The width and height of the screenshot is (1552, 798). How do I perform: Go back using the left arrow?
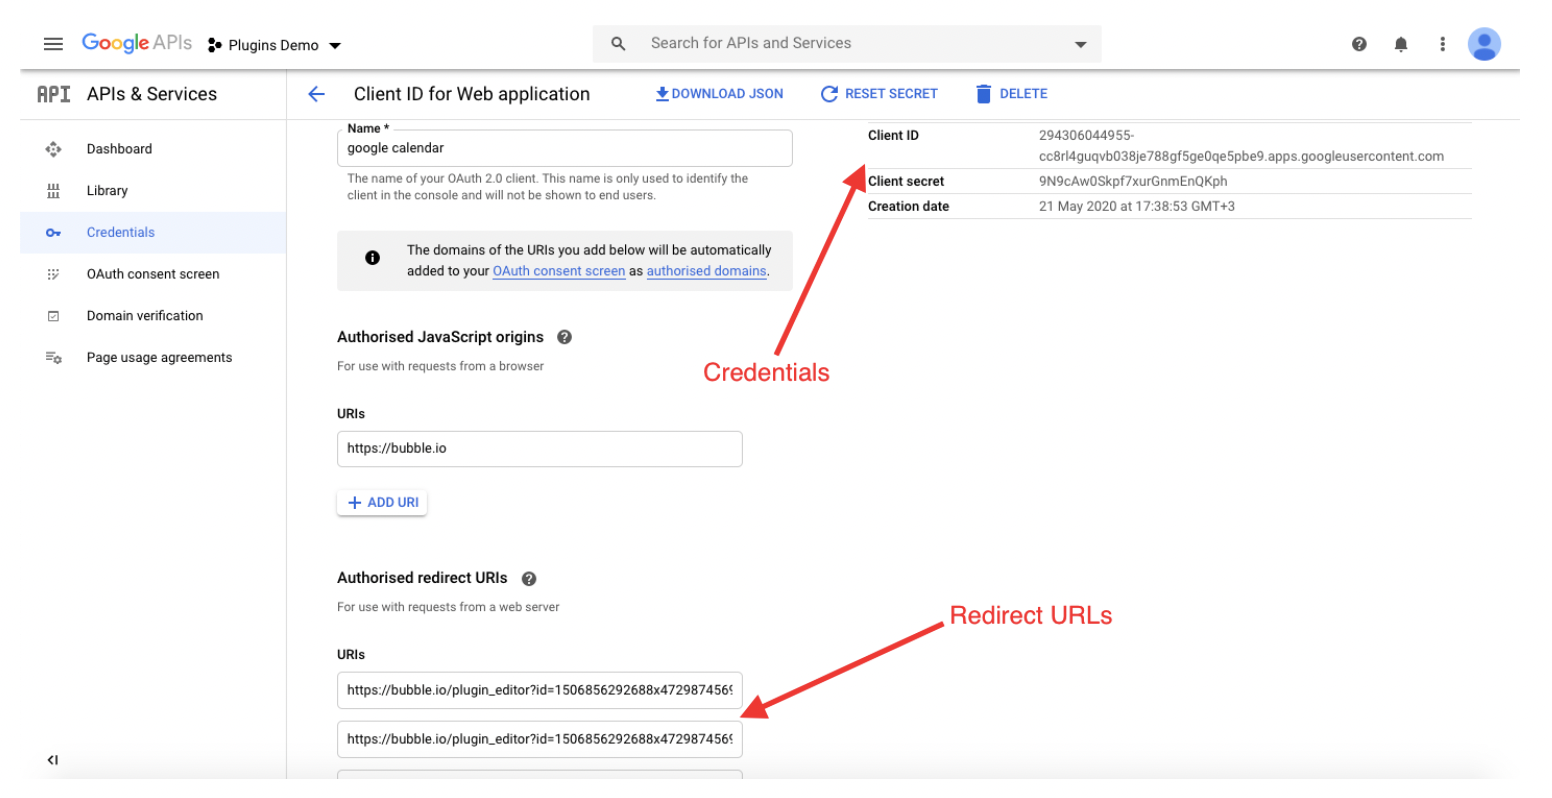coord(316,94)
